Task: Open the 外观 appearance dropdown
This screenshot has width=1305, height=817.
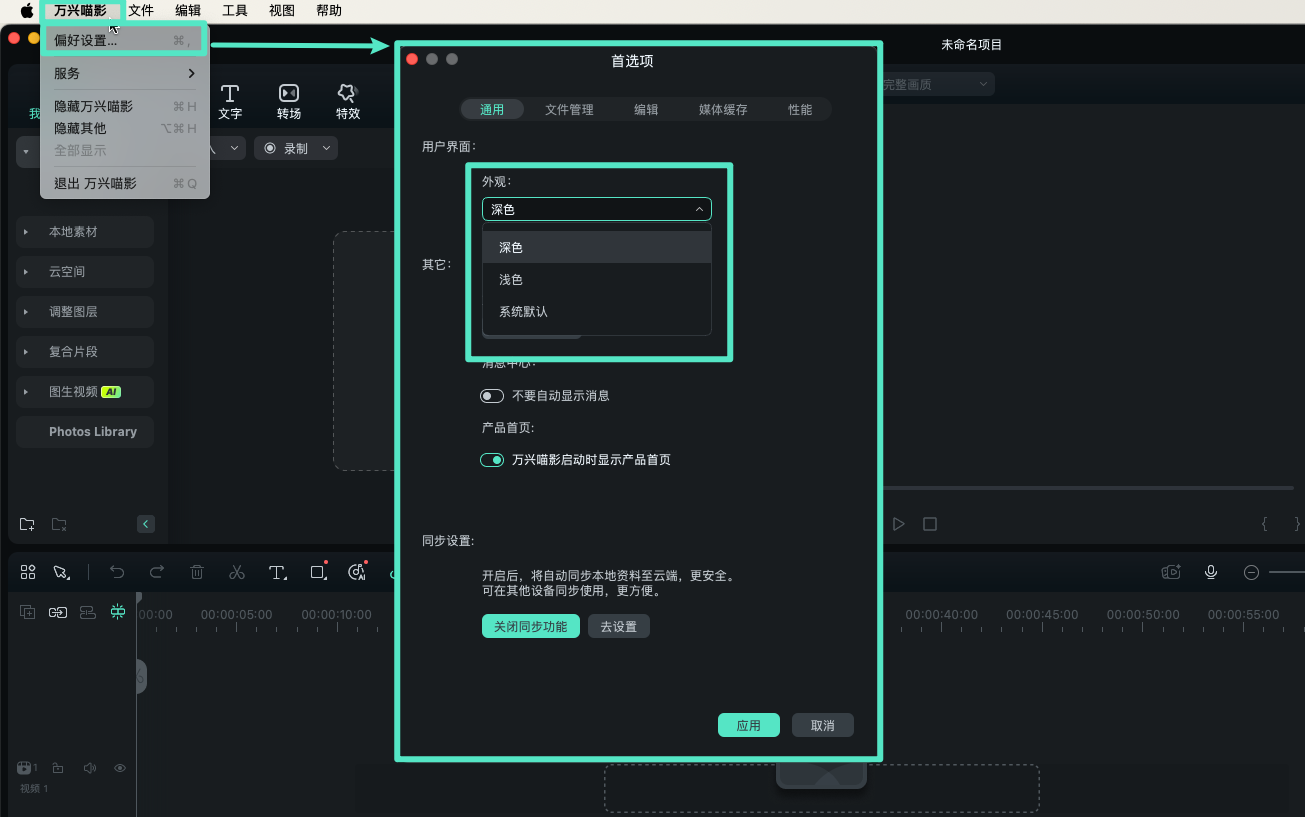Action: click(x=596, y=209)
